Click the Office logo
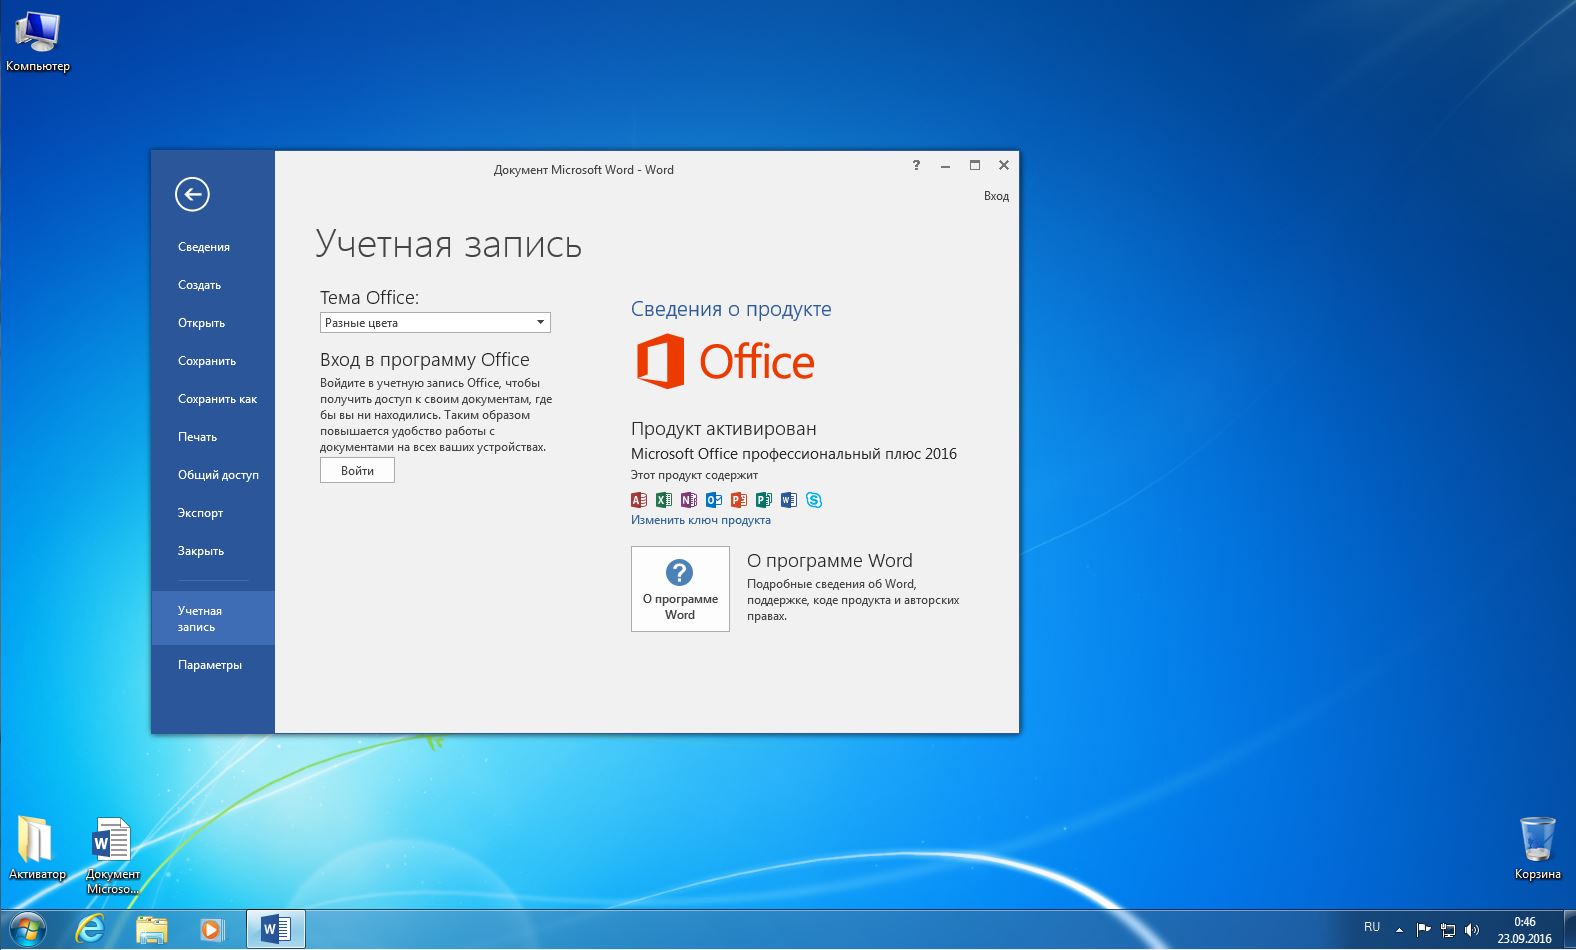 click(x=726, y=362)
